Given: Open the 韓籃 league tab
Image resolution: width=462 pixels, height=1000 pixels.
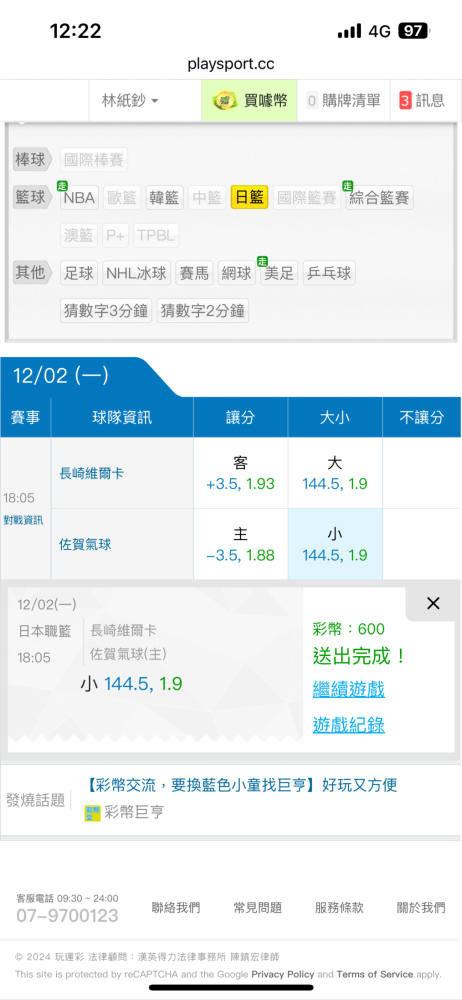Looking at the screenshot, I should coord(165,198).
